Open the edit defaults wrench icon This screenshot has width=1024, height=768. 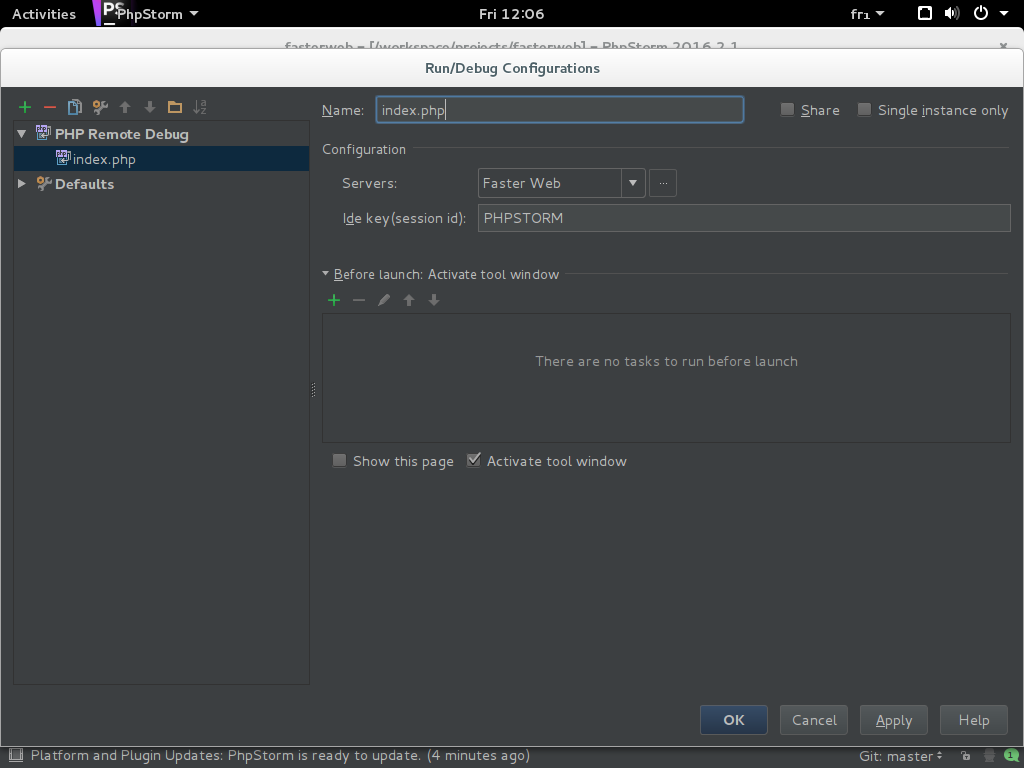pyautogui.click(x=100, y=107)
